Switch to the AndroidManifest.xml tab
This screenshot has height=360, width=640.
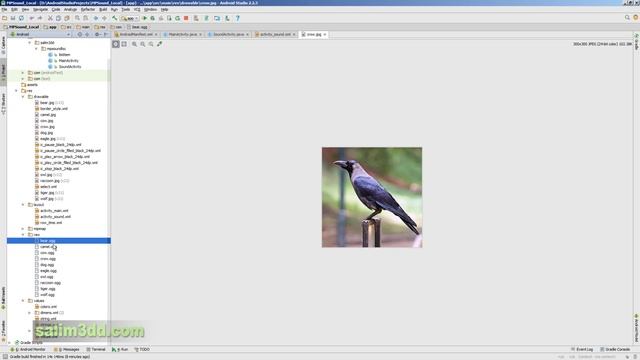click(x=136, y=35)
